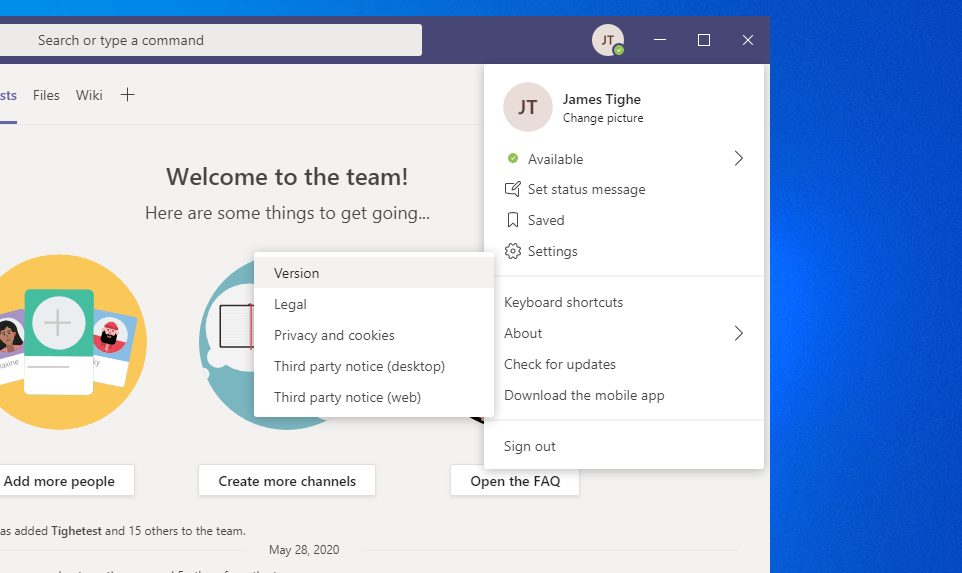The height and width of the screenshot is (573, 962).
Task: Switch to the Wiki tab
Action: tap(89, 95)
